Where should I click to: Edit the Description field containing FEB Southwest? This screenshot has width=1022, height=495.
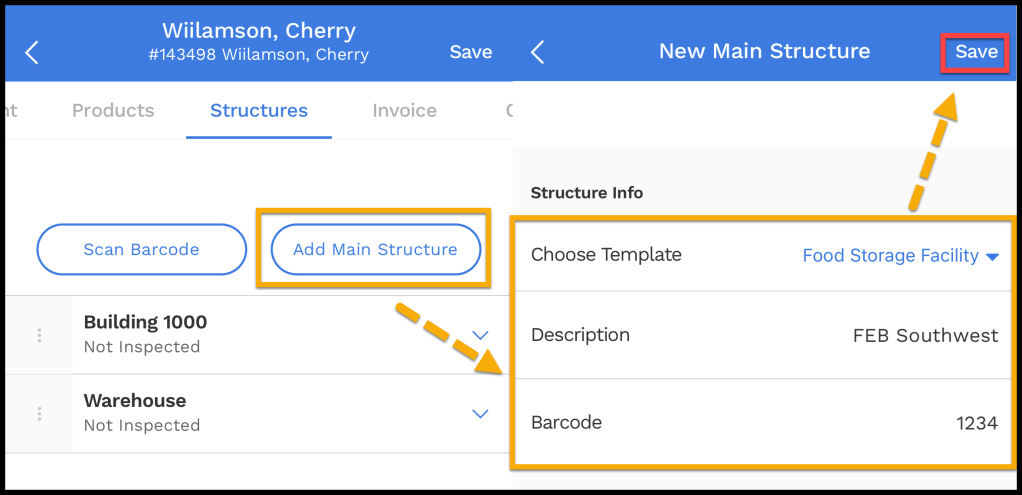(924, 336)
